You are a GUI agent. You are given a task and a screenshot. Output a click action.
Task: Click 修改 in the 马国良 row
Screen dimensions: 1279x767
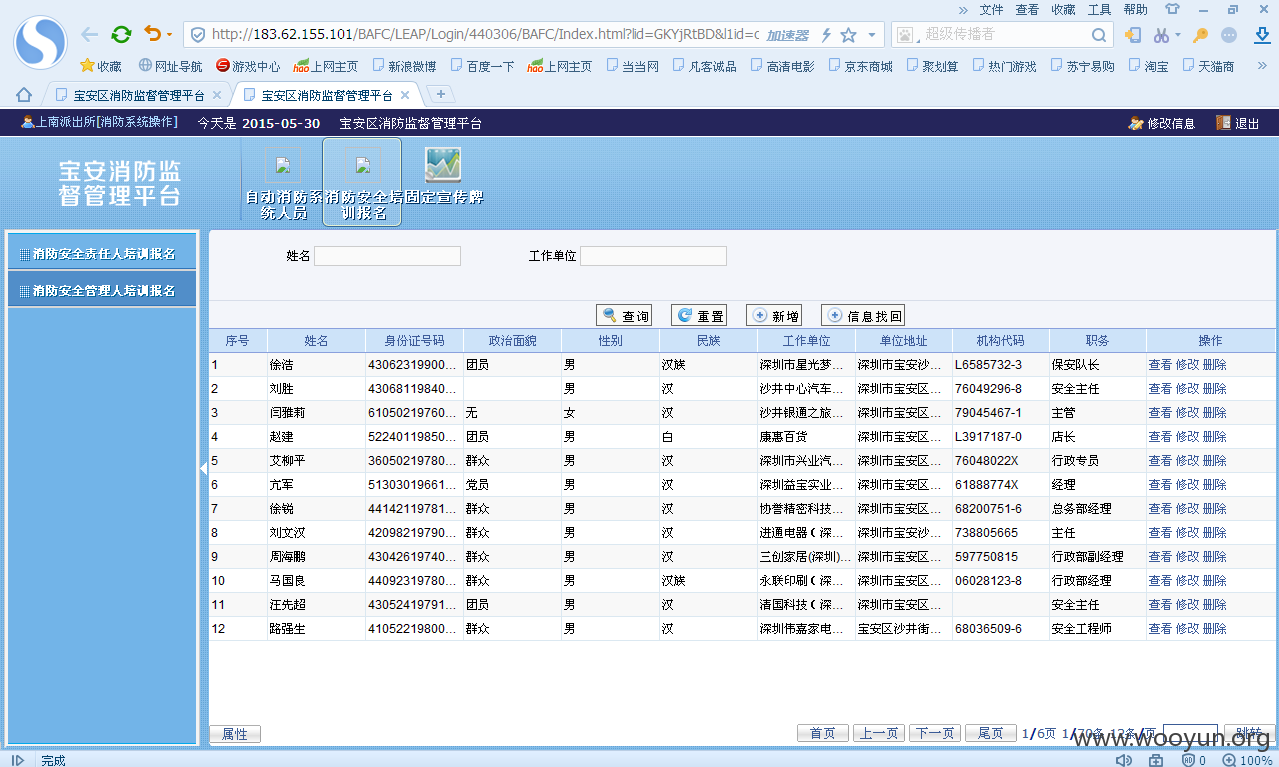[x=1187, y=581]
